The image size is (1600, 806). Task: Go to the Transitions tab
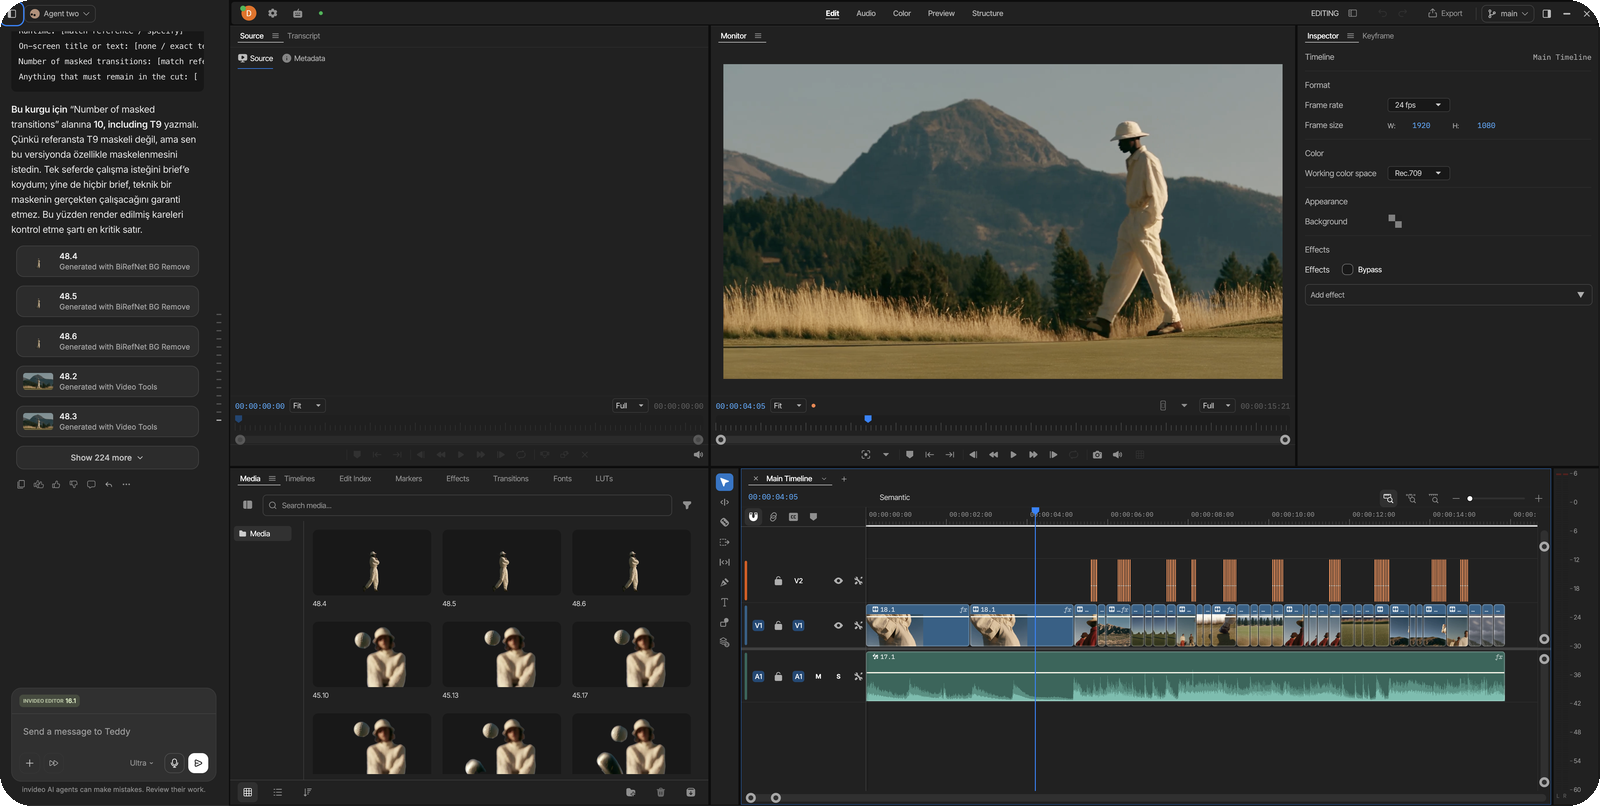tap(511, 479)
